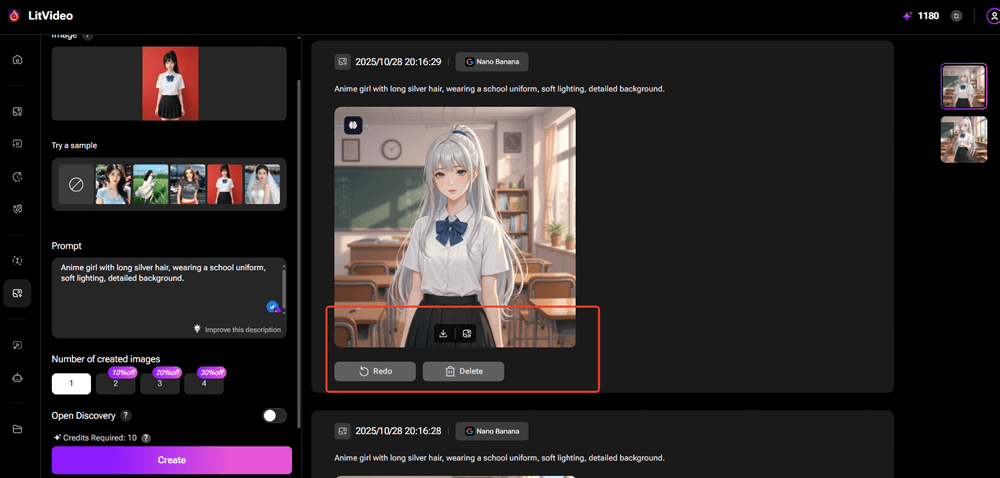Click the 1180 credits count

929,16
